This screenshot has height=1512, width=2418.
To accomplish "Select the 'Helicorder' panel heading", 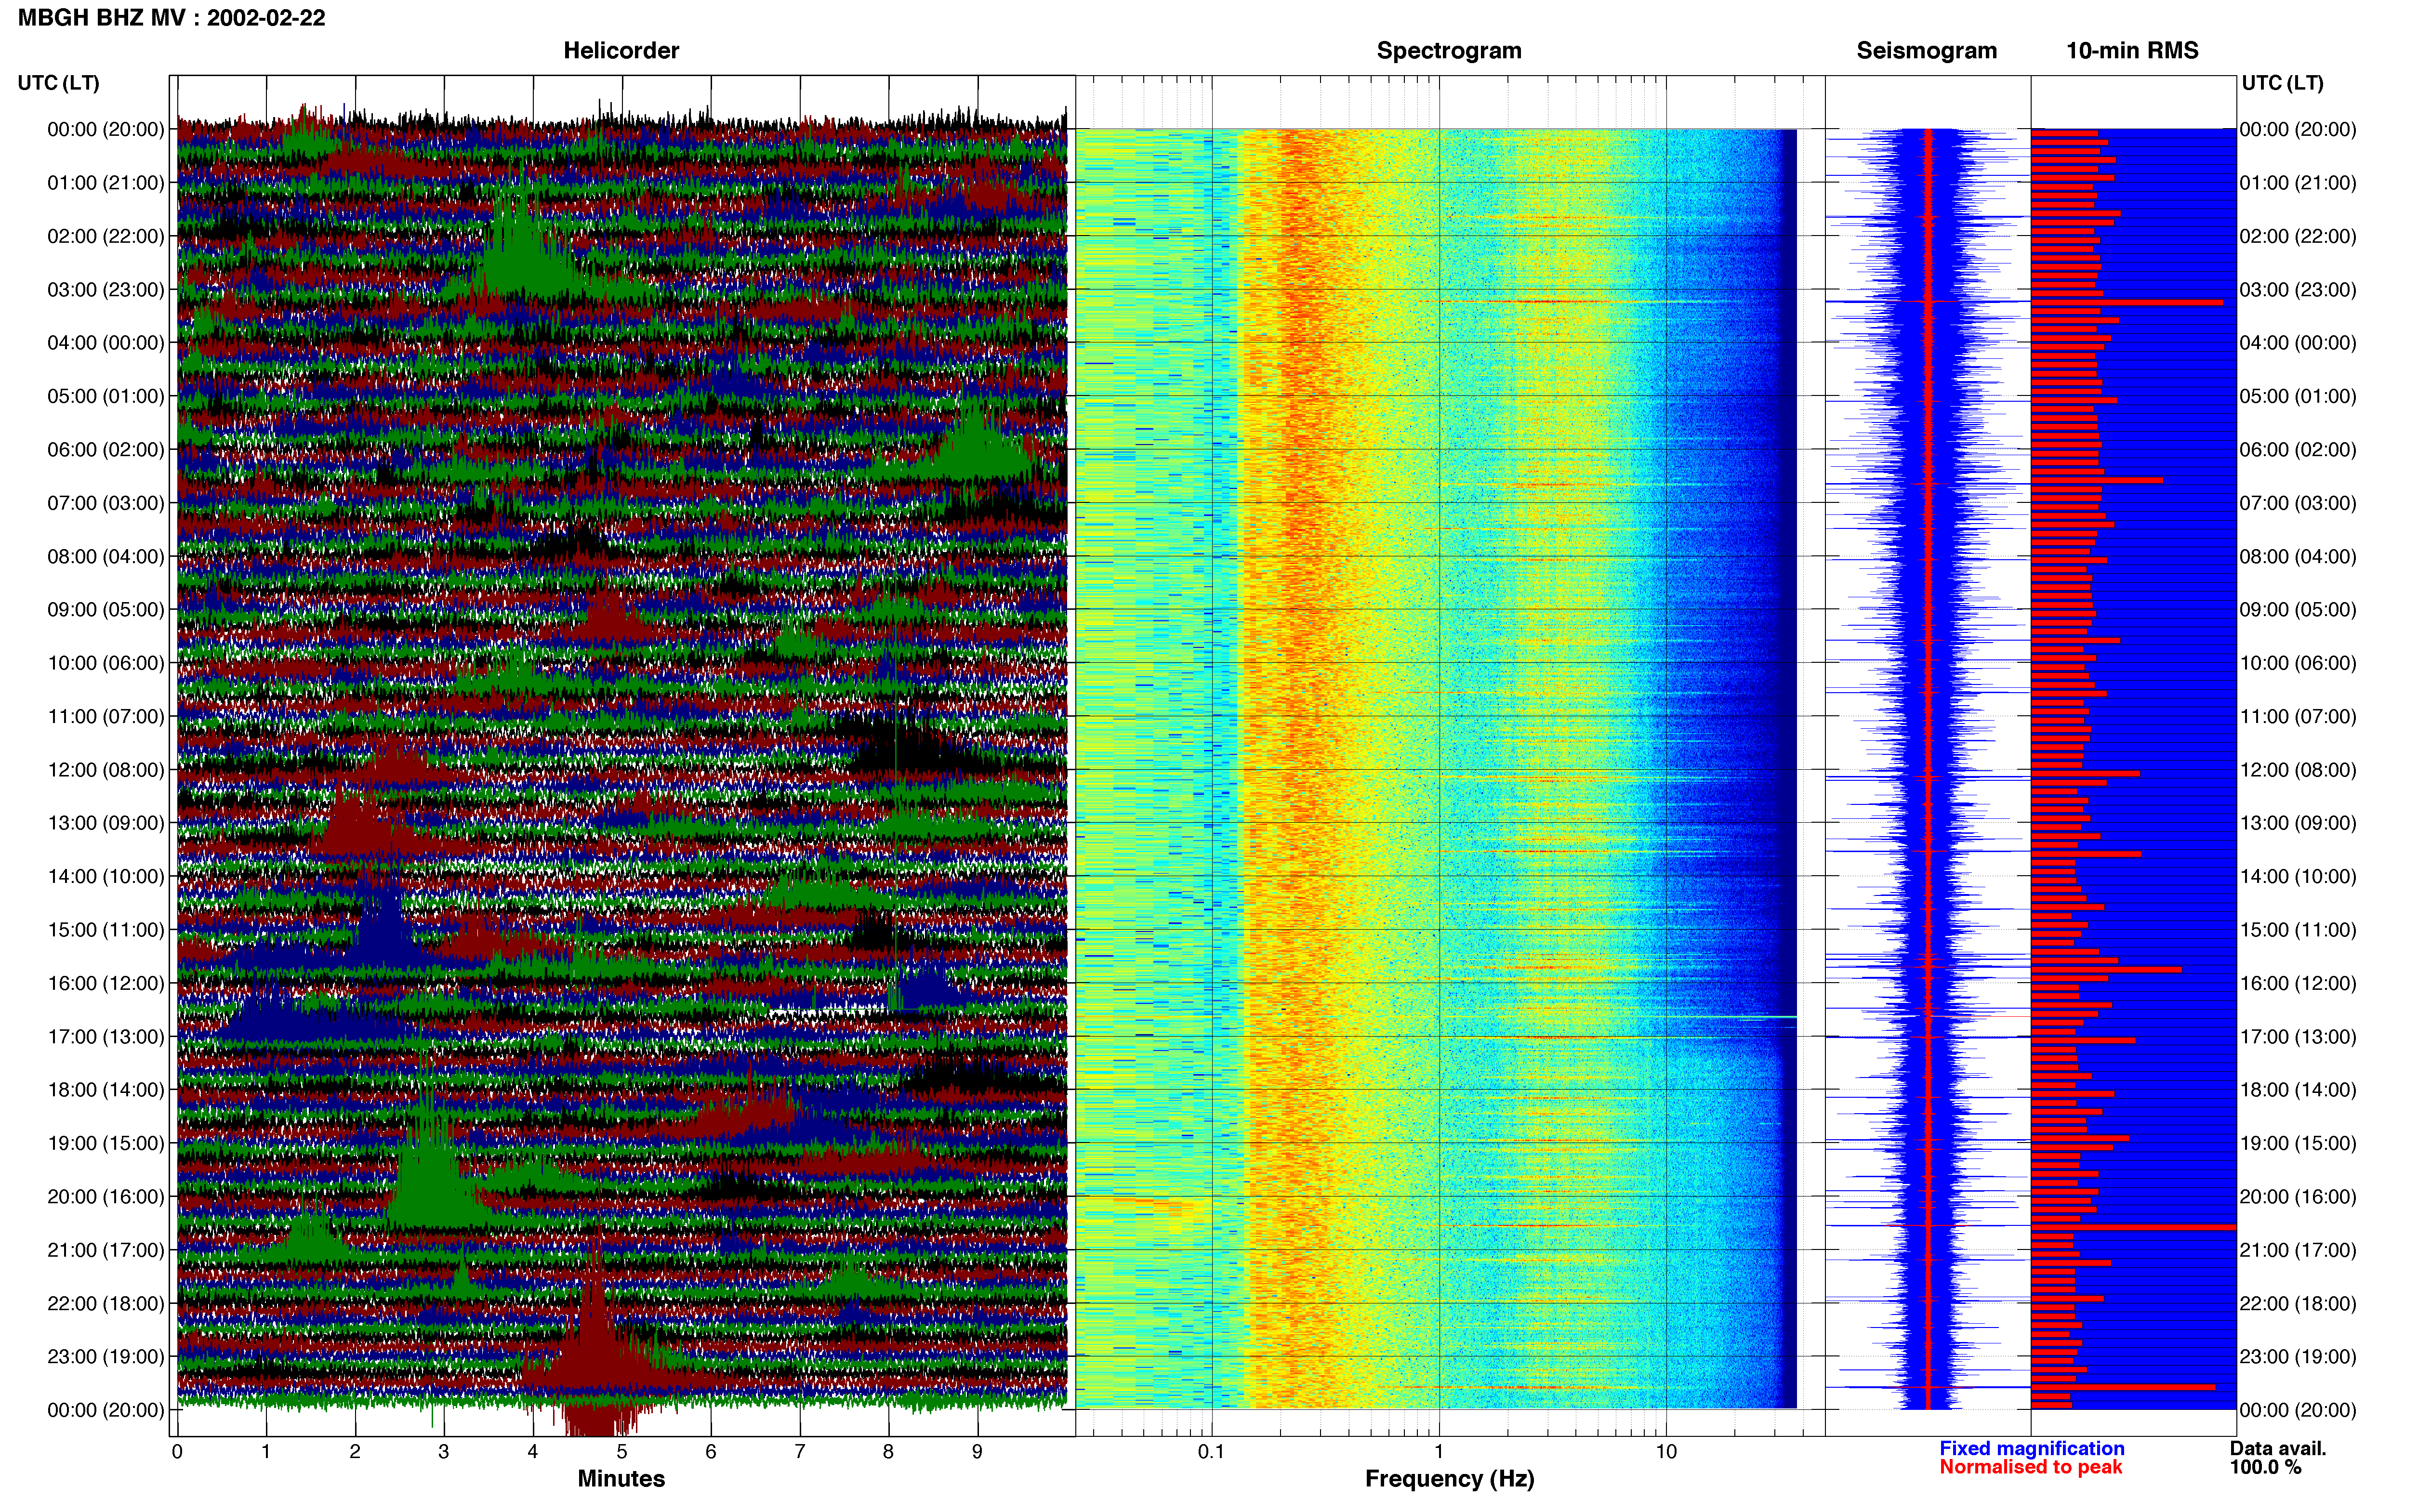I will 621,51.
